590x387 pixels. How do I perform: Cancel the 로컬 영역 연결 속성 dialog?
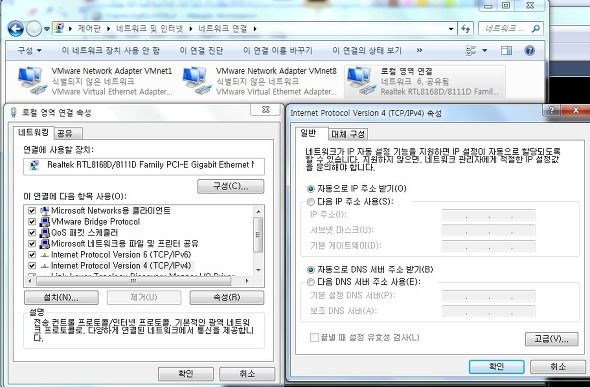pyautogui.click(x=247, y=374)
